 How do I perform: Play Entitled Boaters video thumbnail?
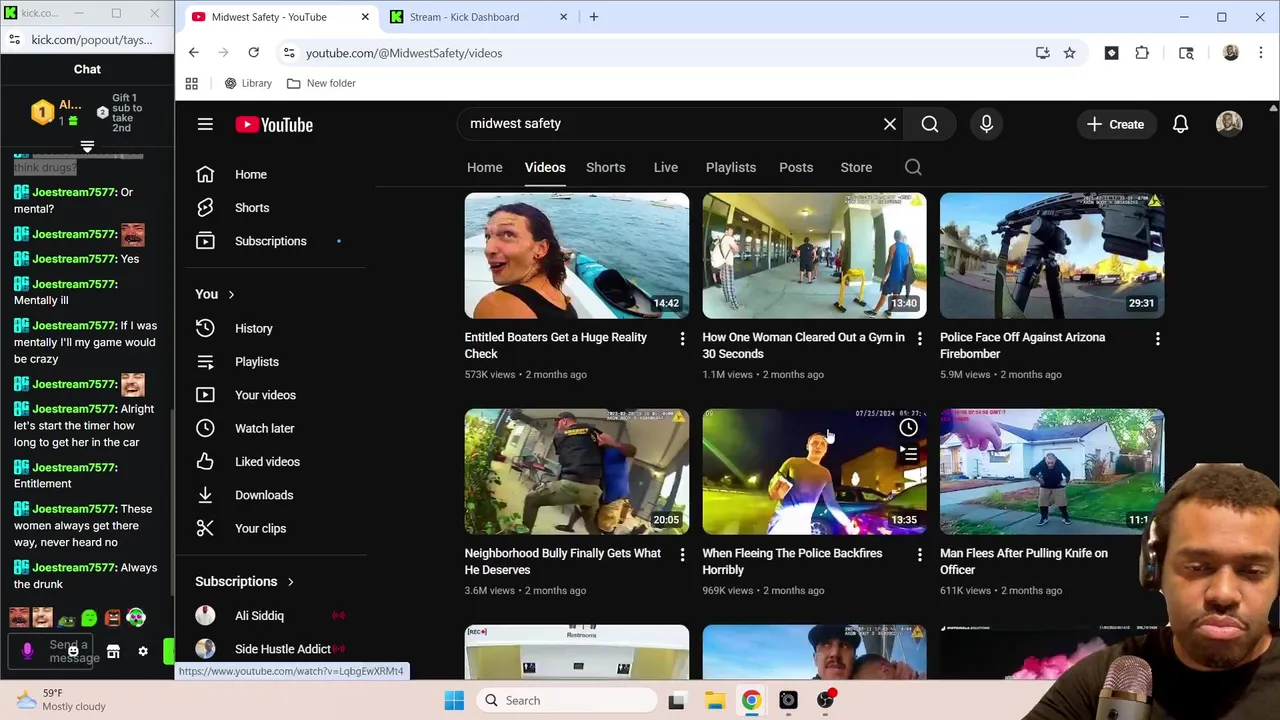click(x=577, y=255)
